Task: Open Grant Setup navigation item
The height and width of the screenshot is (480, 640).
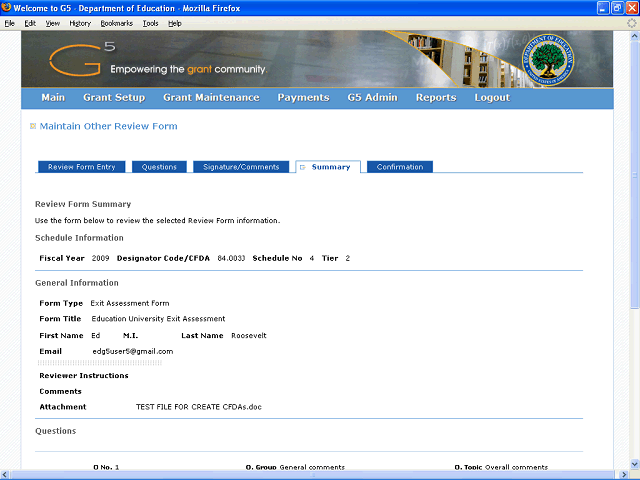Action: point(114,98)
